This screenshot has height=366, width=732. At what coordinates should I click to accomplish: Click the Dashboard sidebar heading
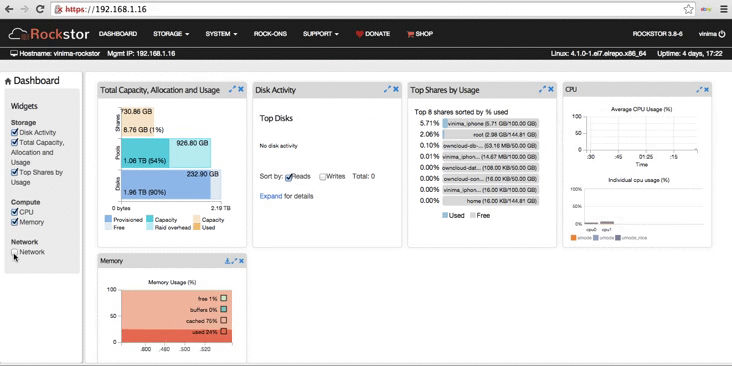click(x=36, y=81)
